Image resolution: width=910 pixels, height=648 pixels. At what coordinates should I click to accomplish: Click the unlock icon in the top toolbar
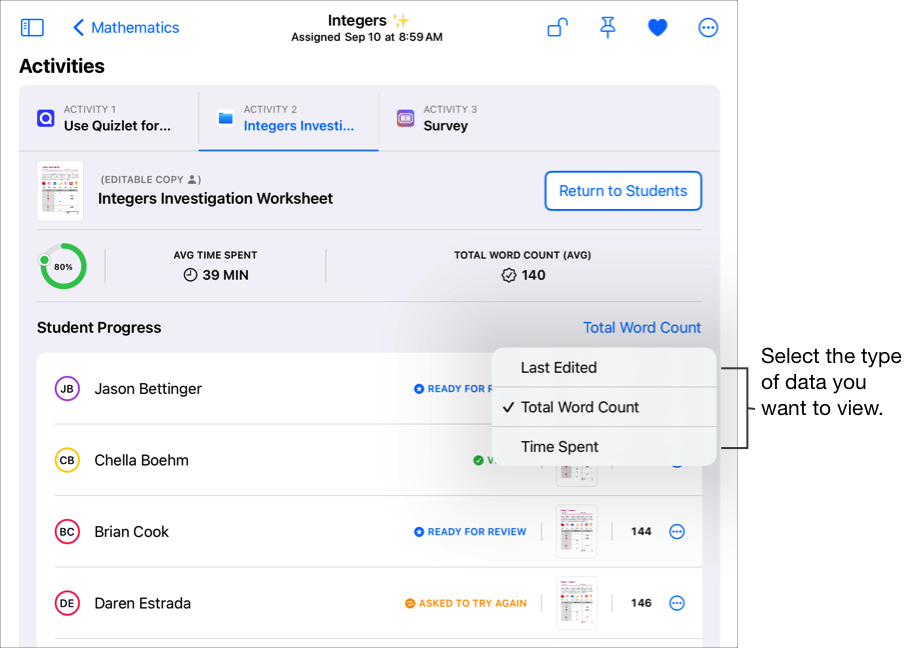(x=557, y=27)
